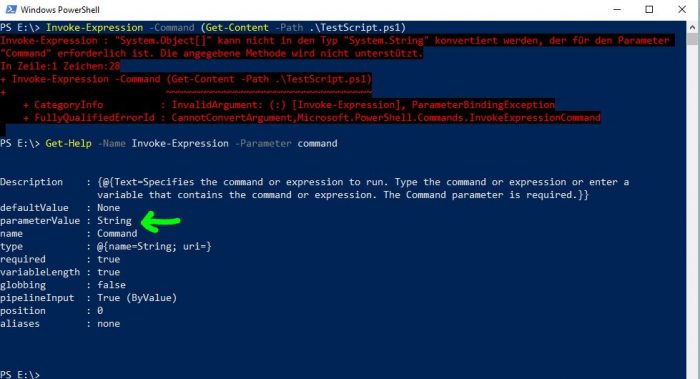
Task: Open the PowerShell icon system menu
Action: pyautogui.click(x=11, y=9)
